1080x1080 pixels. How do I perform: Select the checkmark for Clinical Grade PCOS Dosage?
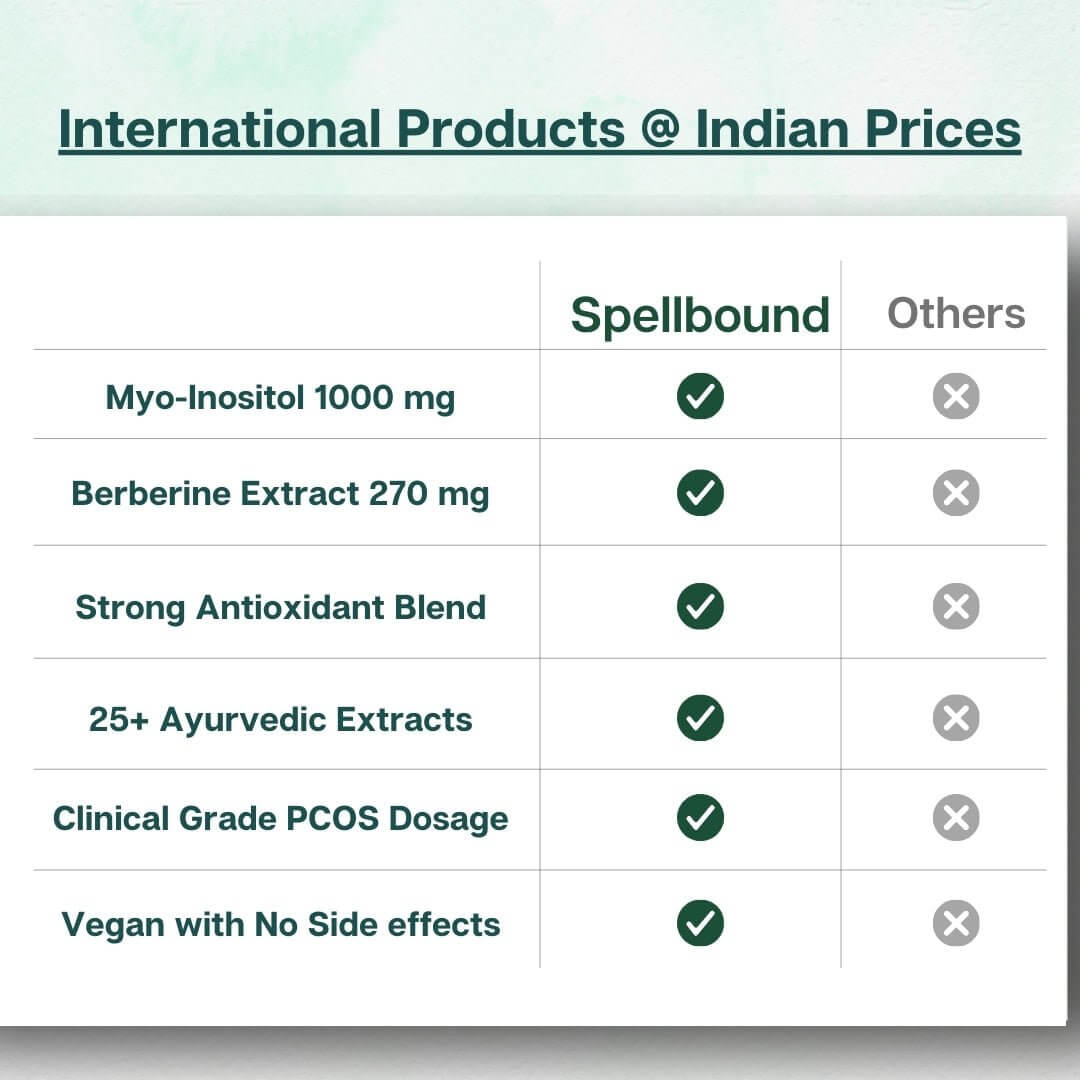700,818
